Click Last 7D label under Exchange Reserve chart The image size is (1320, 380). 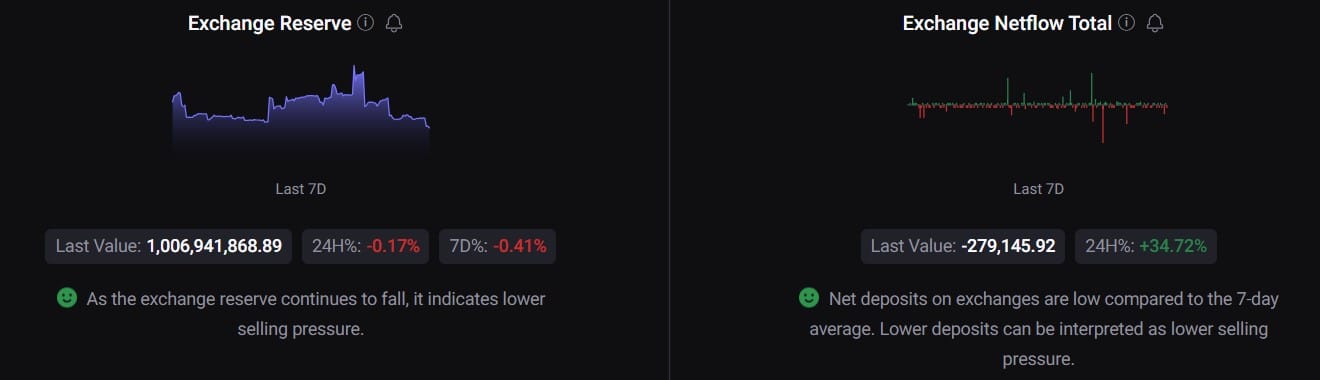tap(301, 188)
